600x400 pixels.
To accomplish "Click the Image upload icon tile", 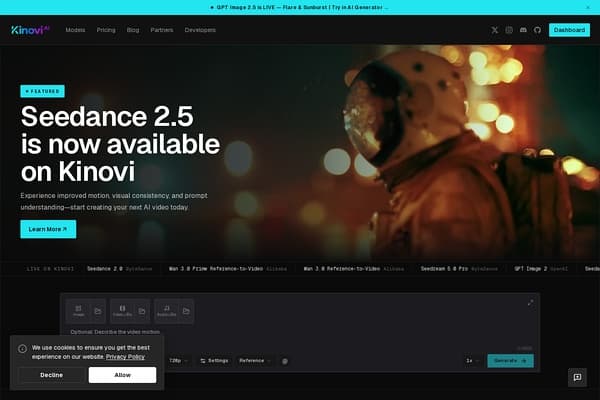I will 78,311.
